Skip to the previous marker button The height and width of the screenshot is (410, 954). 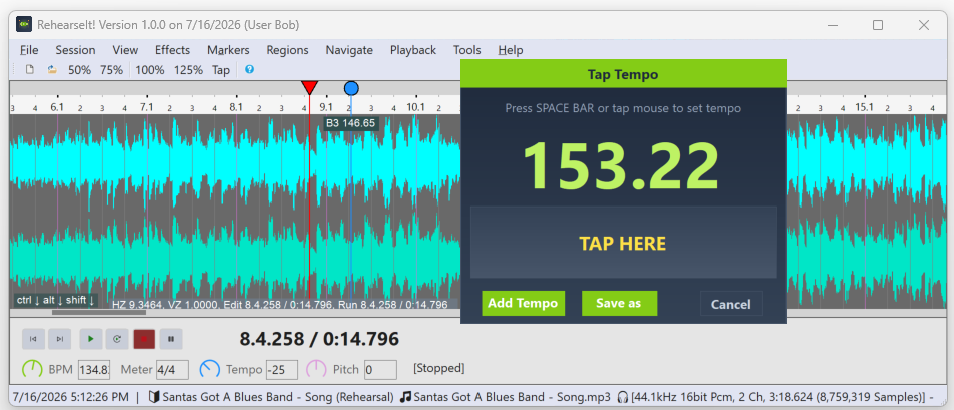[x=33, y=339]
